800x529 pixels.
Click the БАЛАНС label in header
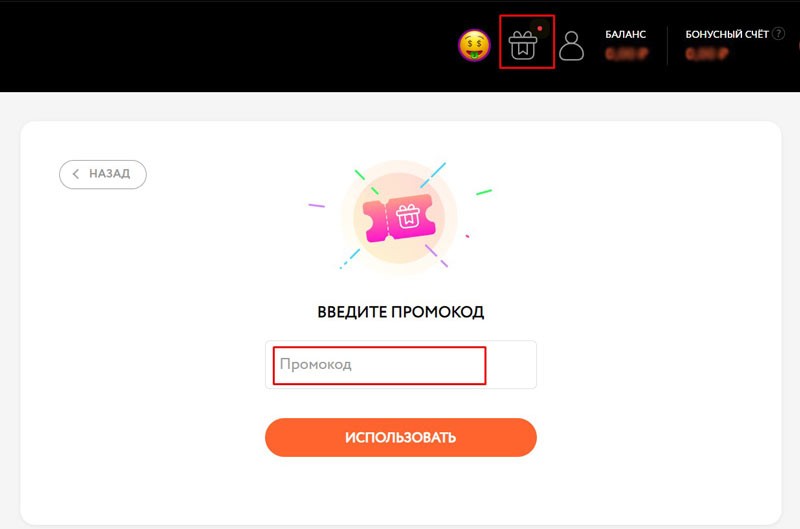[x=626, y=34]
